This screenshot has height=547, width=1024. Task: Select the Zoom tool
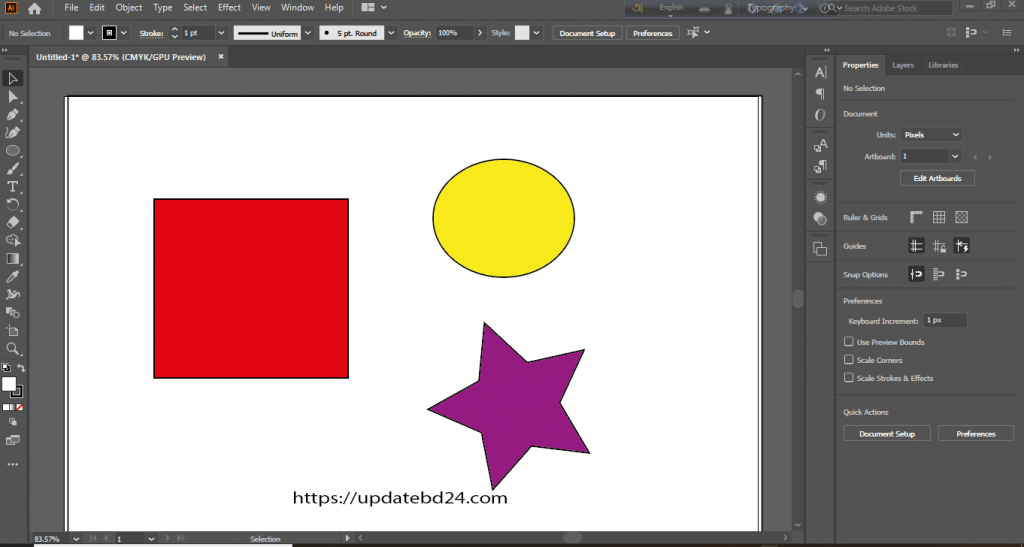point(13,349)
